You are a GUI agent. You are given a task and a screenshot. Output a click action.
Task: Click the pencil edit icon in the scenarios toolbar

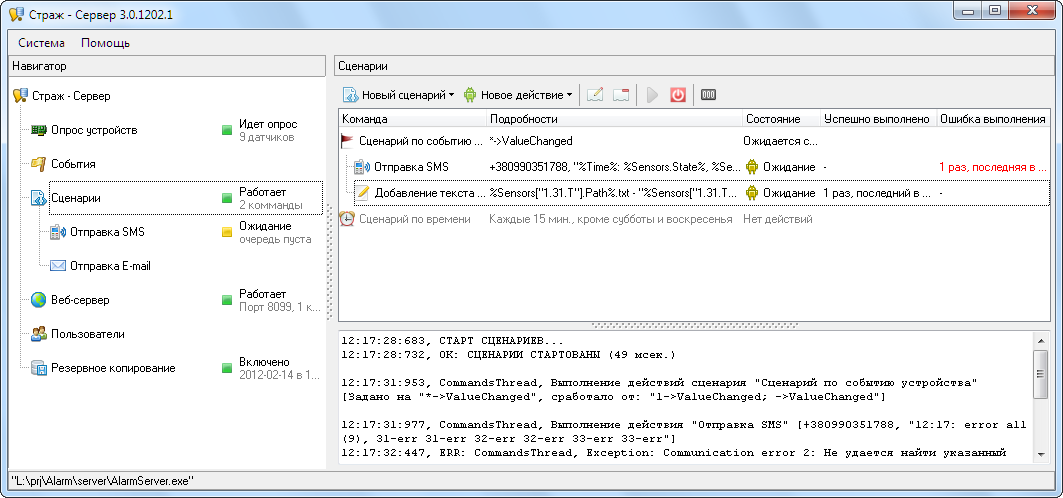[595, 95]
